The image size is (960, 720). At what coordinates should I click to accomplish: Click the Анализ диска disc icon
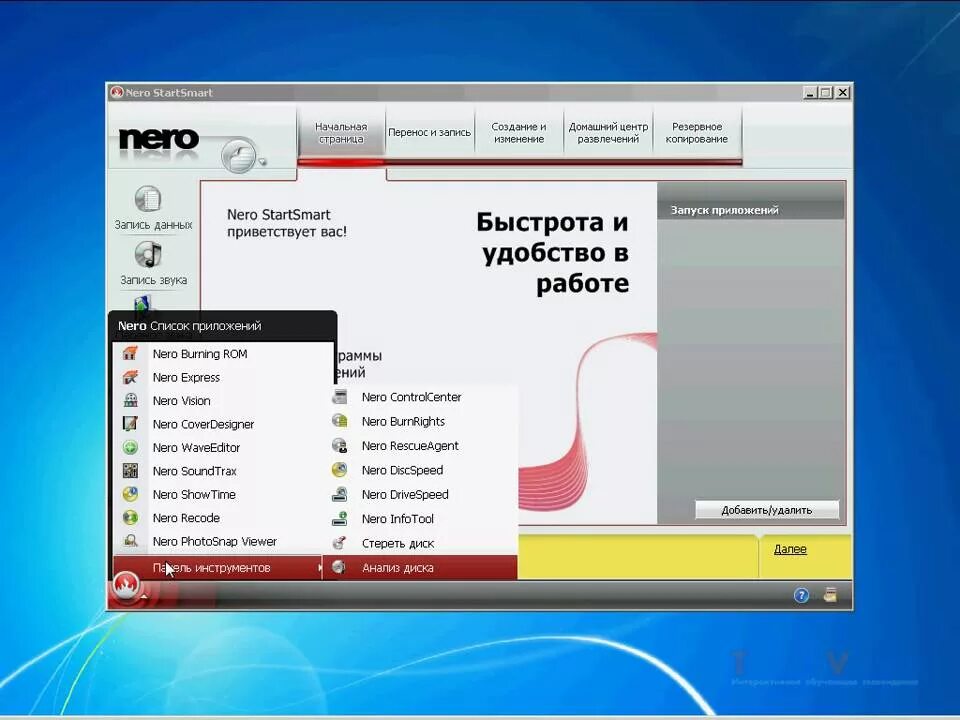click(x=339, y=568)
